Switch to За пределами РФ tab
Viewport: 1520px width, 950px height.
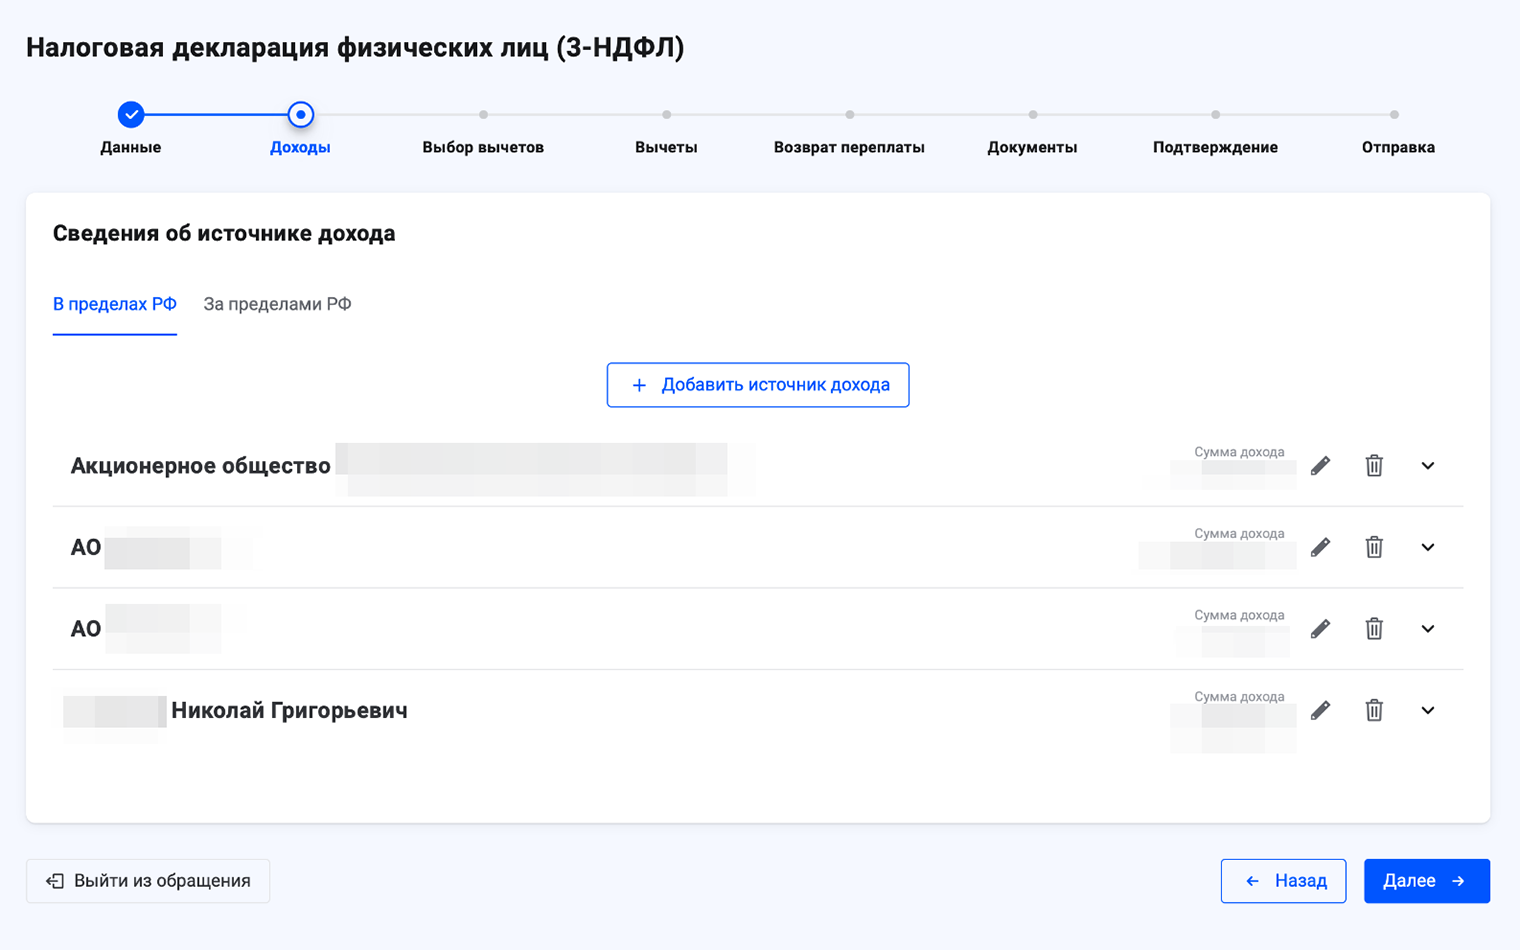[x=277, y=304]
